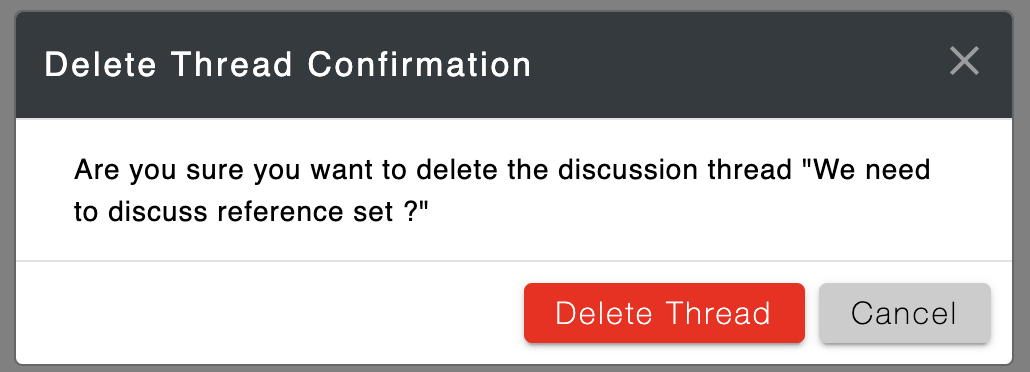Click the gray backdrop outside the dialog
This screenshot has width=1030, height=372.
(514, 5)
